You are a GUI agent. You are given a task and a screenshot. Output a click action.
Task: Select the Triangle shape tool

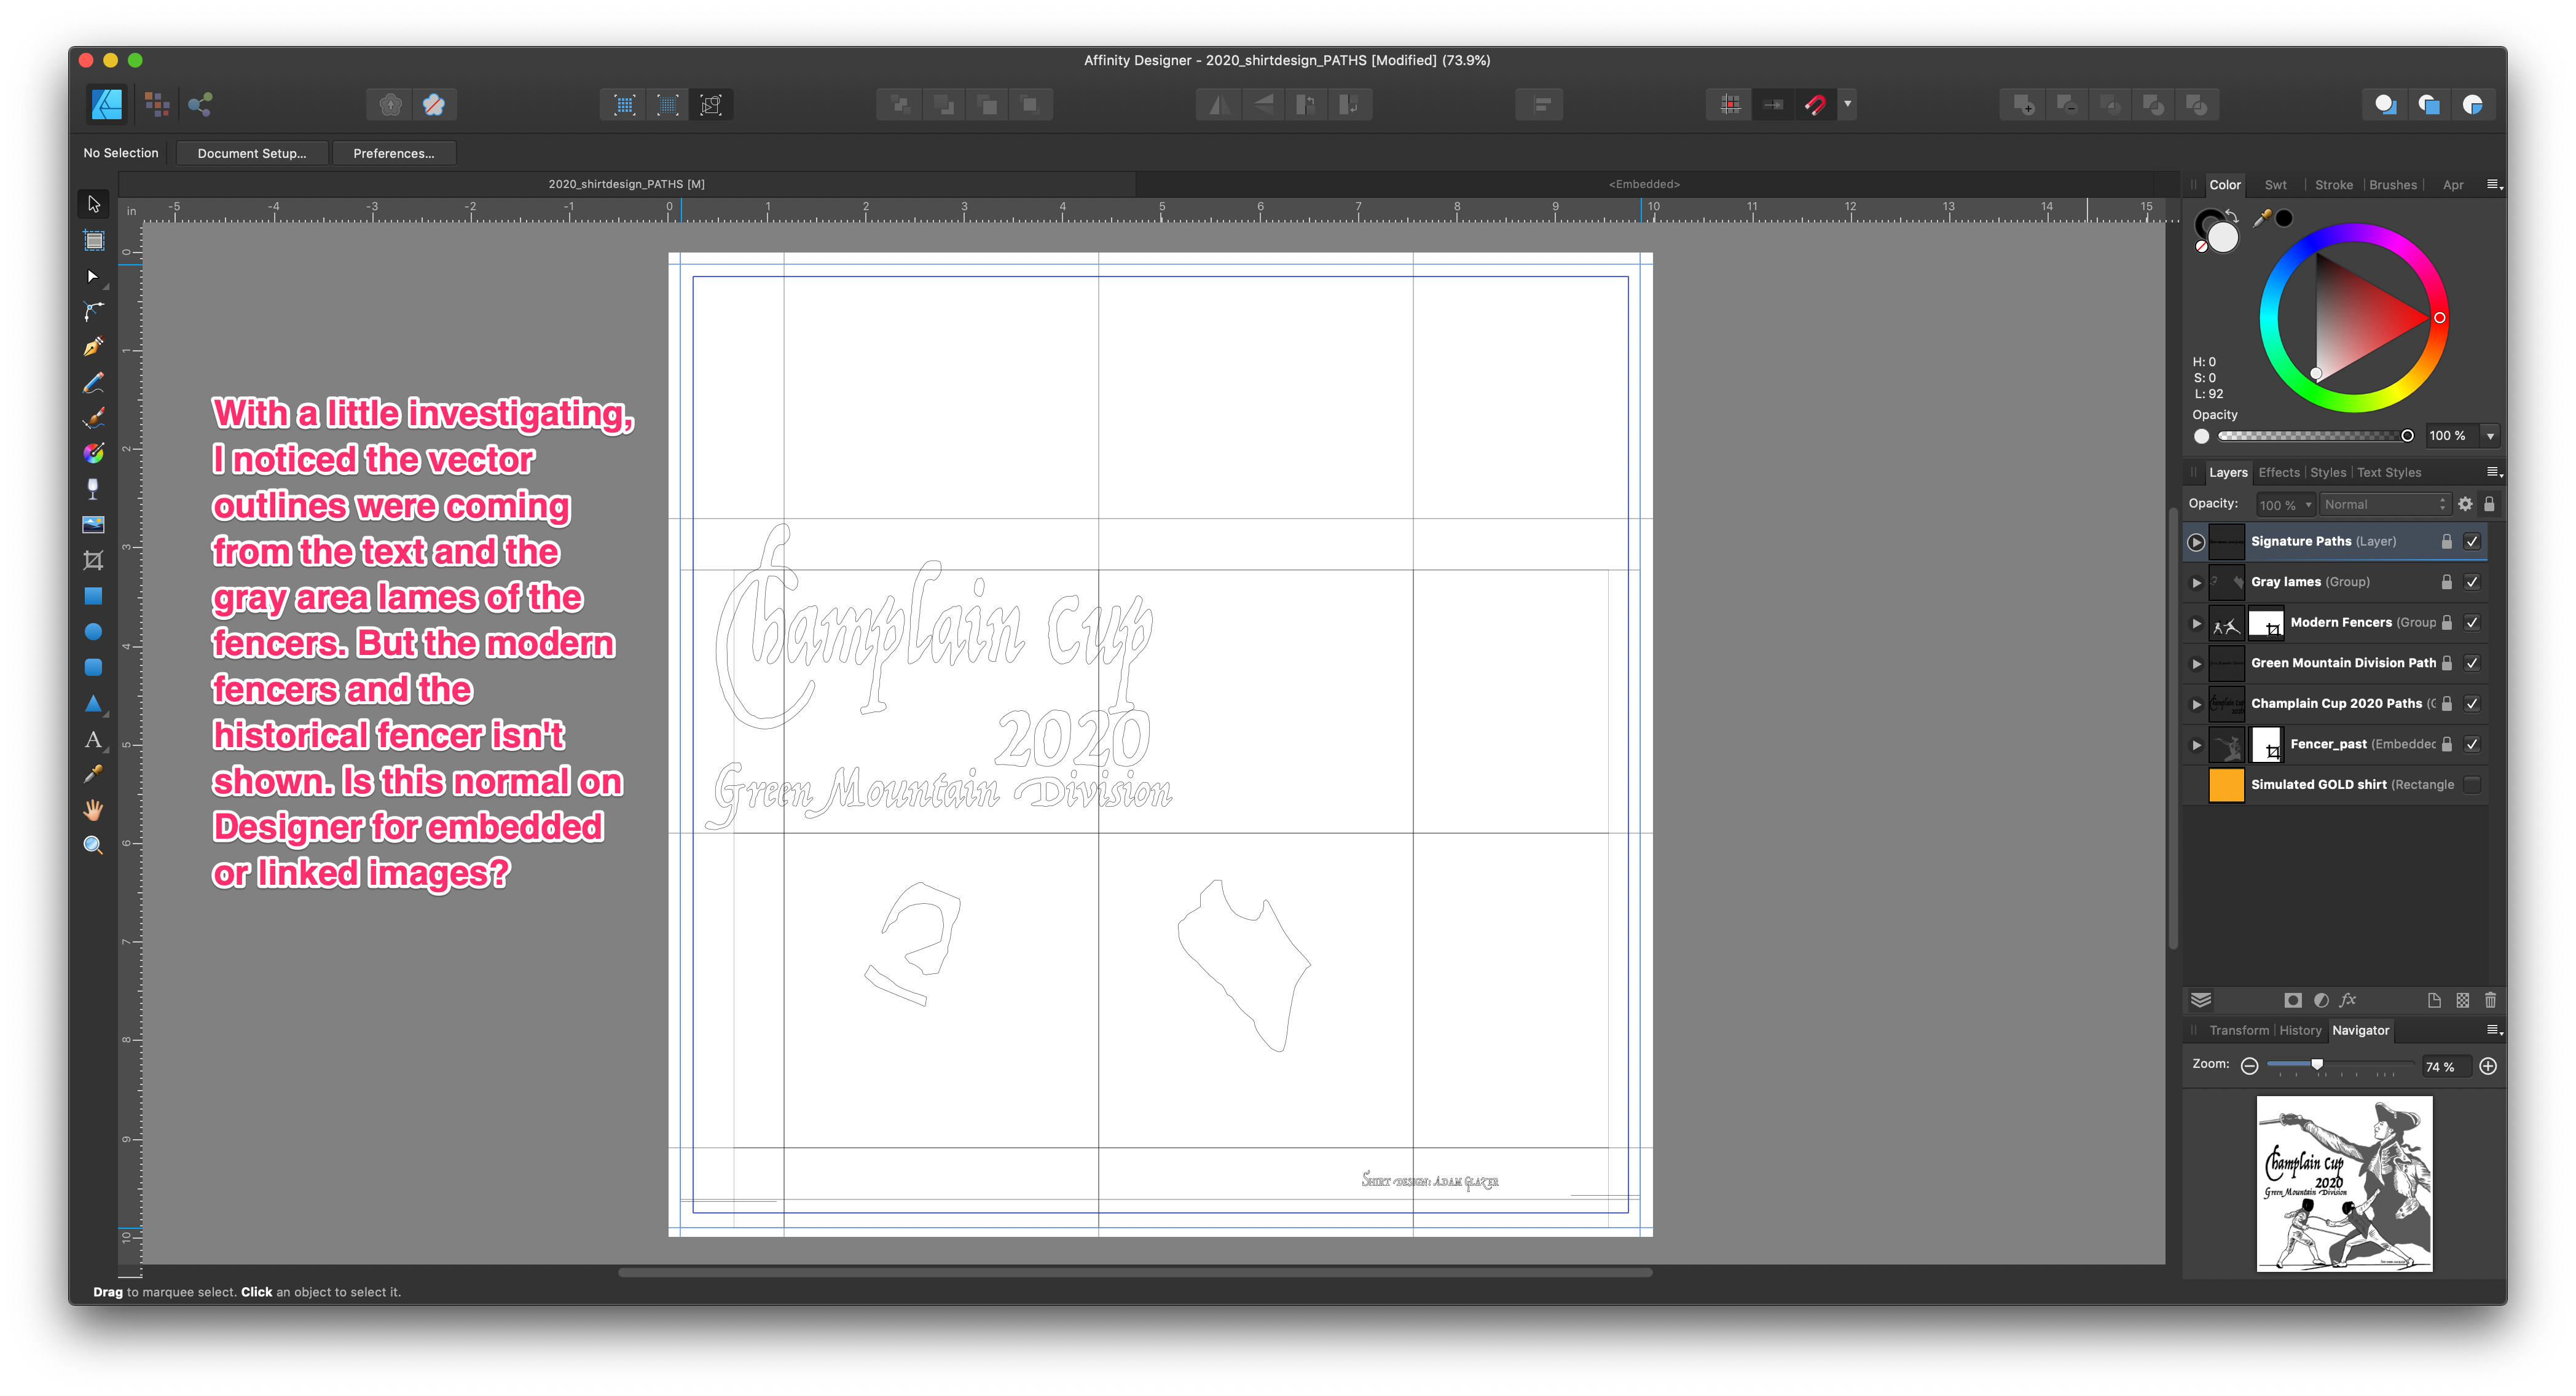click(x=93, y=703)
